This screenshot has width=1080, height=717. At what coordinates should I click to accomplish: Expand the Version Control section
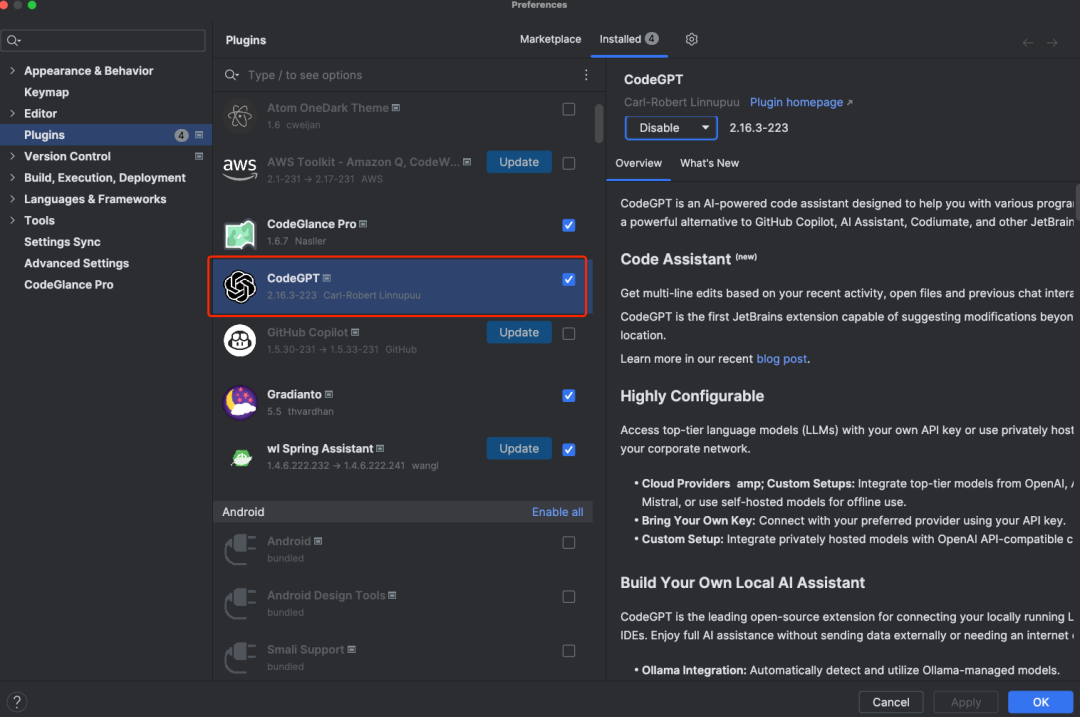tap(12, 156)
